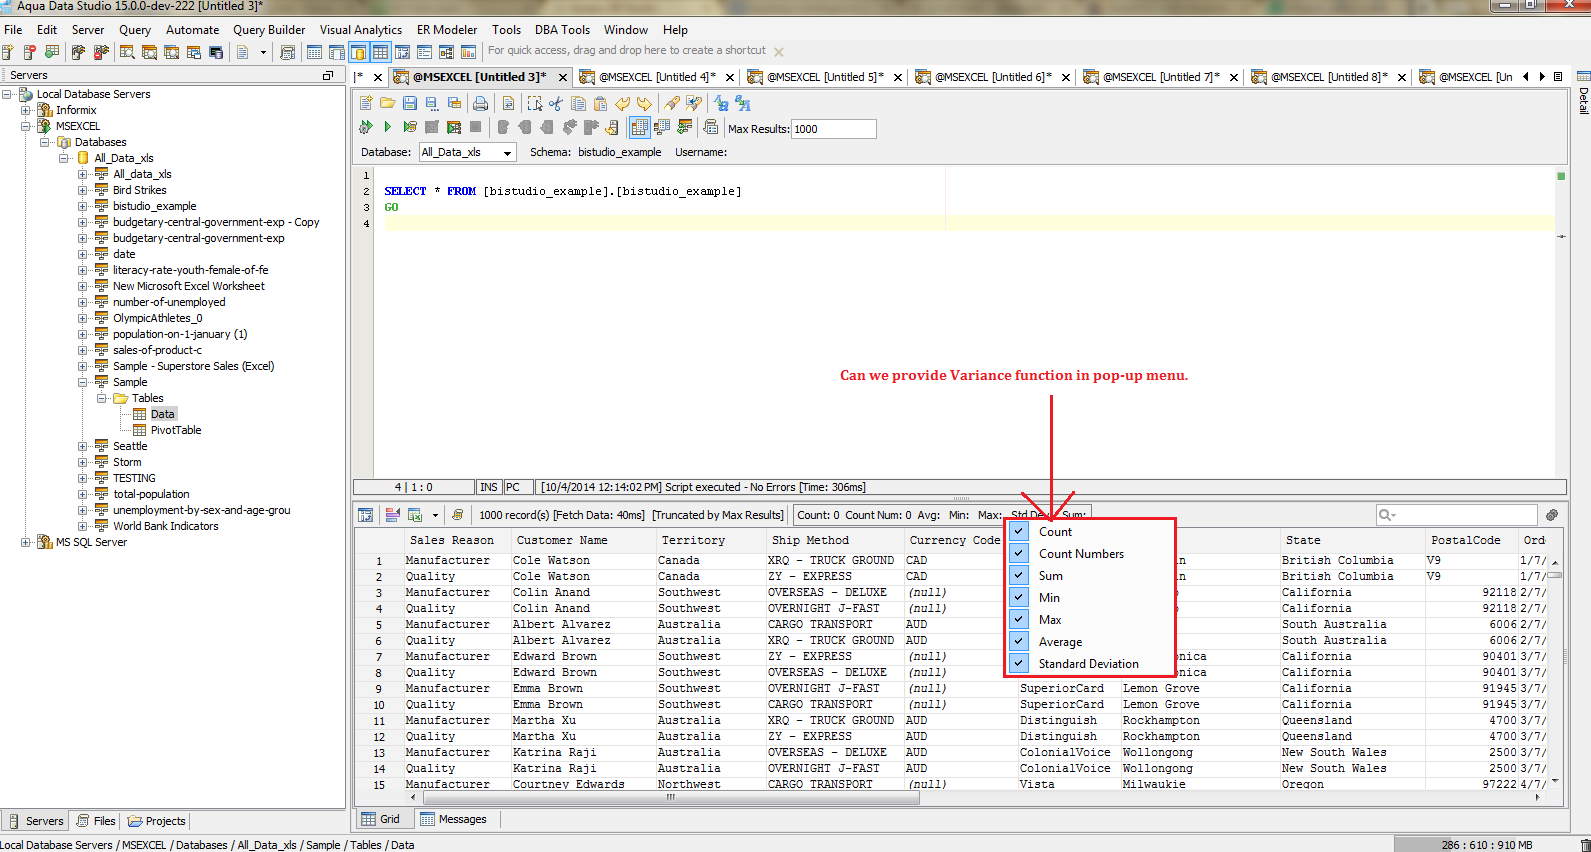Image resolution: width=1591 pixels, height=852 pixels.
Task: Click the Print icon in editor toolbar
Action: pos(481,103)
